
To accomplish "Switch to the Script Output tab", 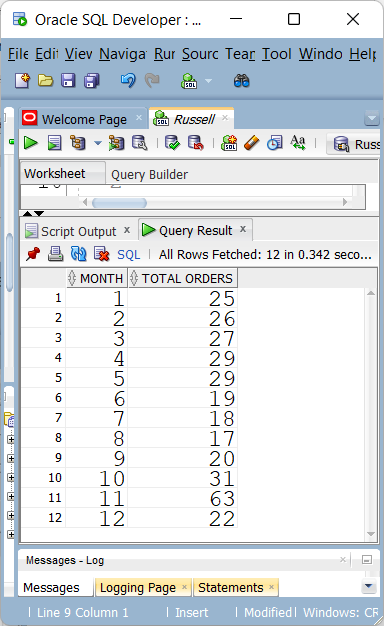I will [x=78, y=231].
